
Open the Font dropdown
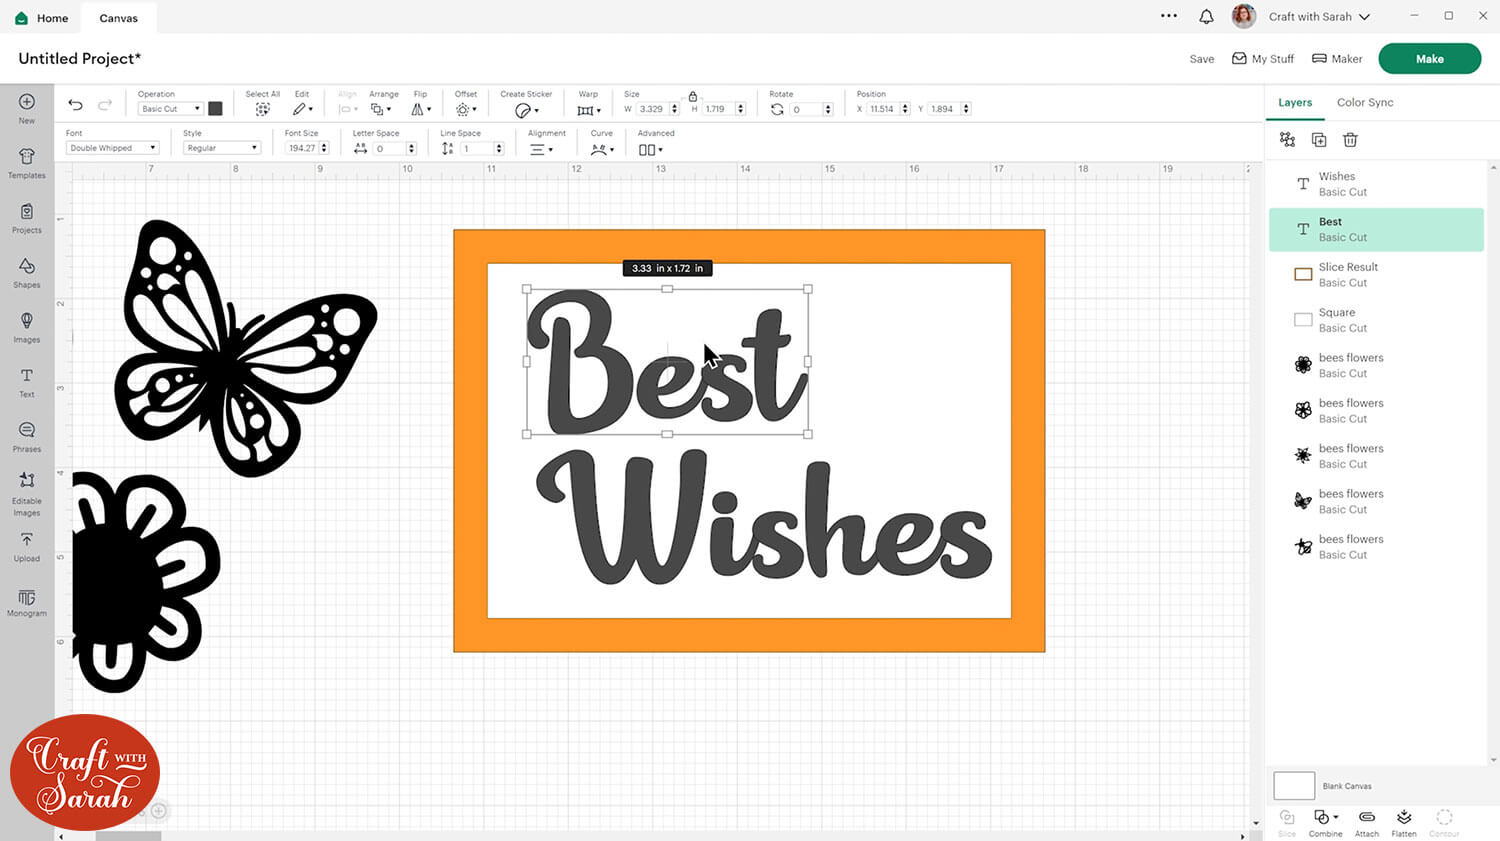point(112,148)
